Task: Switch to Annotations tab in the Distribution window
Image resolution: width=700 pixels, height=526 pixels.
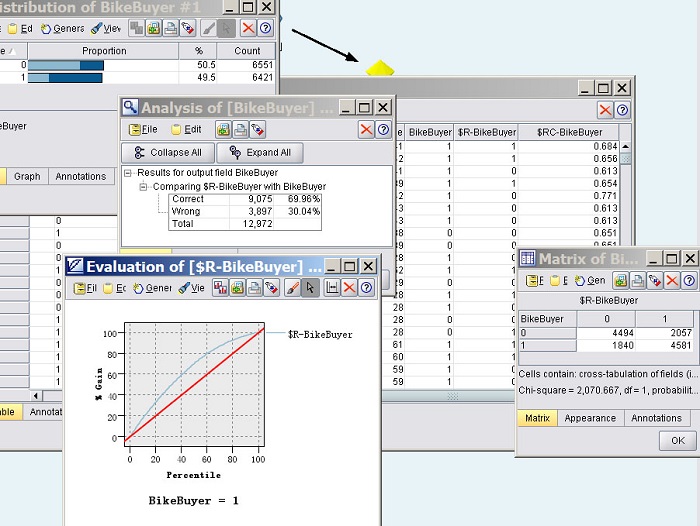Action: (x=81, y=176)
